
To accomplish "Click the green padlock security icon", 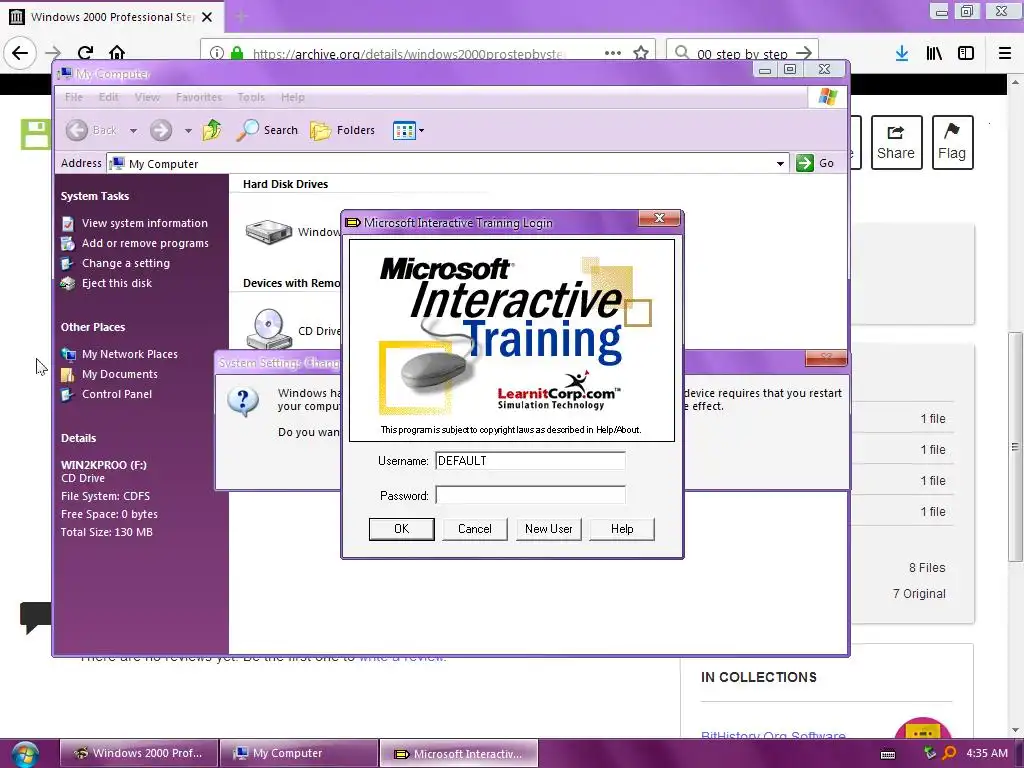I will click(237, 53).
